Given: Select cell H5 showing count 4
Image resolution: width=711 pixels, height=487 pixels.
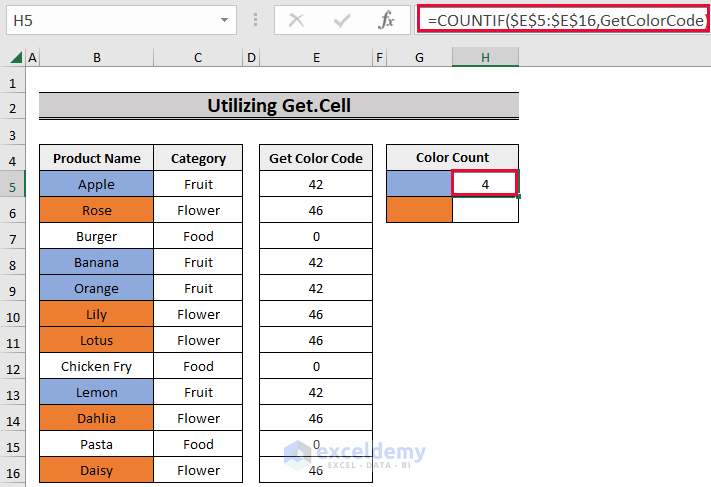Looking at the screenshot, I should tap(485, 184).
